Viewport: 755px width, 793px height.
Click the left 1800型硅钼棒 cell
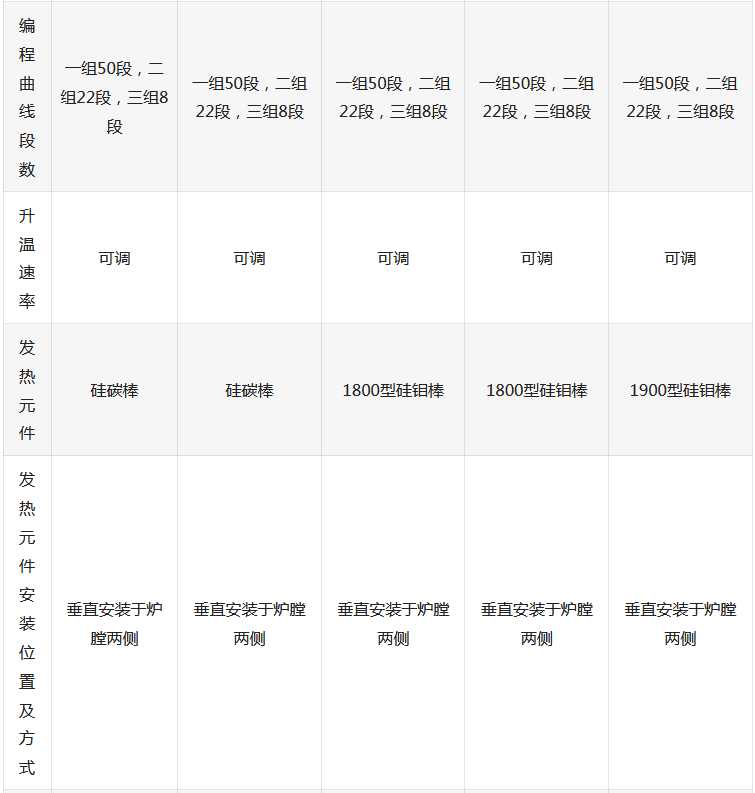point(393,390)
